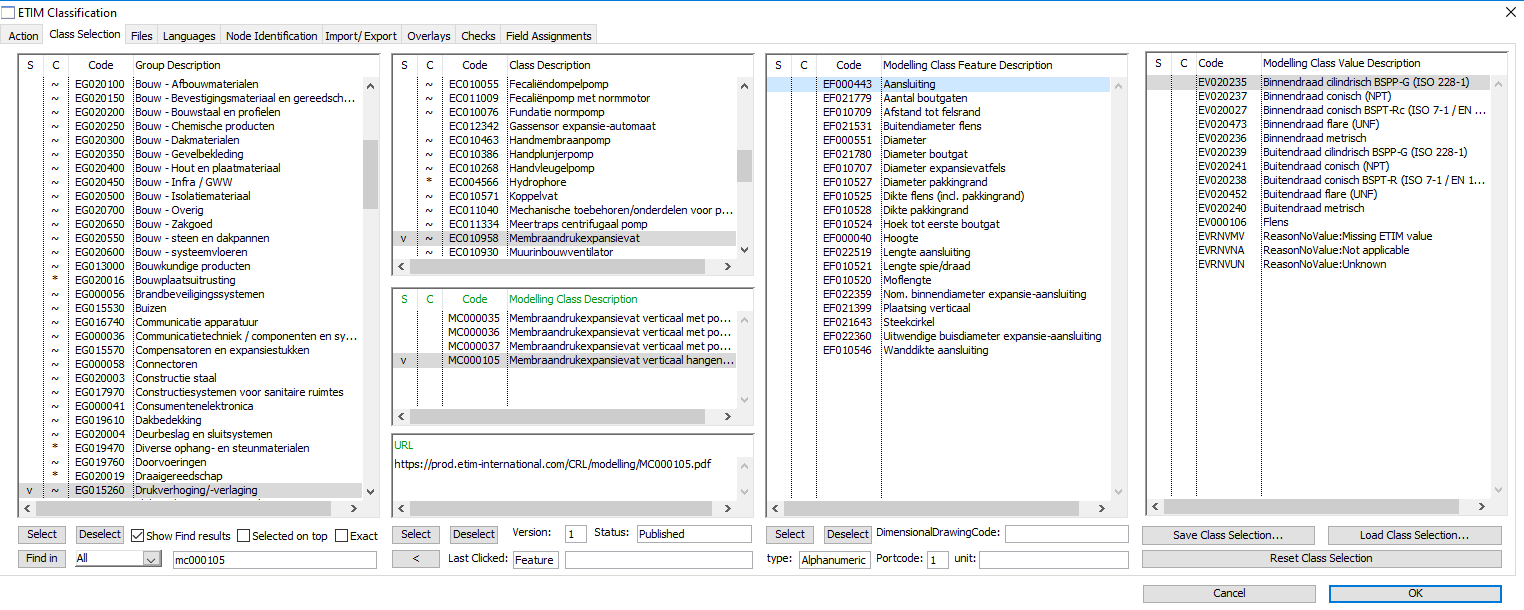Open the Import/ Export tab
This screenshot has height=610, width=1524.
tap(361, 36)
